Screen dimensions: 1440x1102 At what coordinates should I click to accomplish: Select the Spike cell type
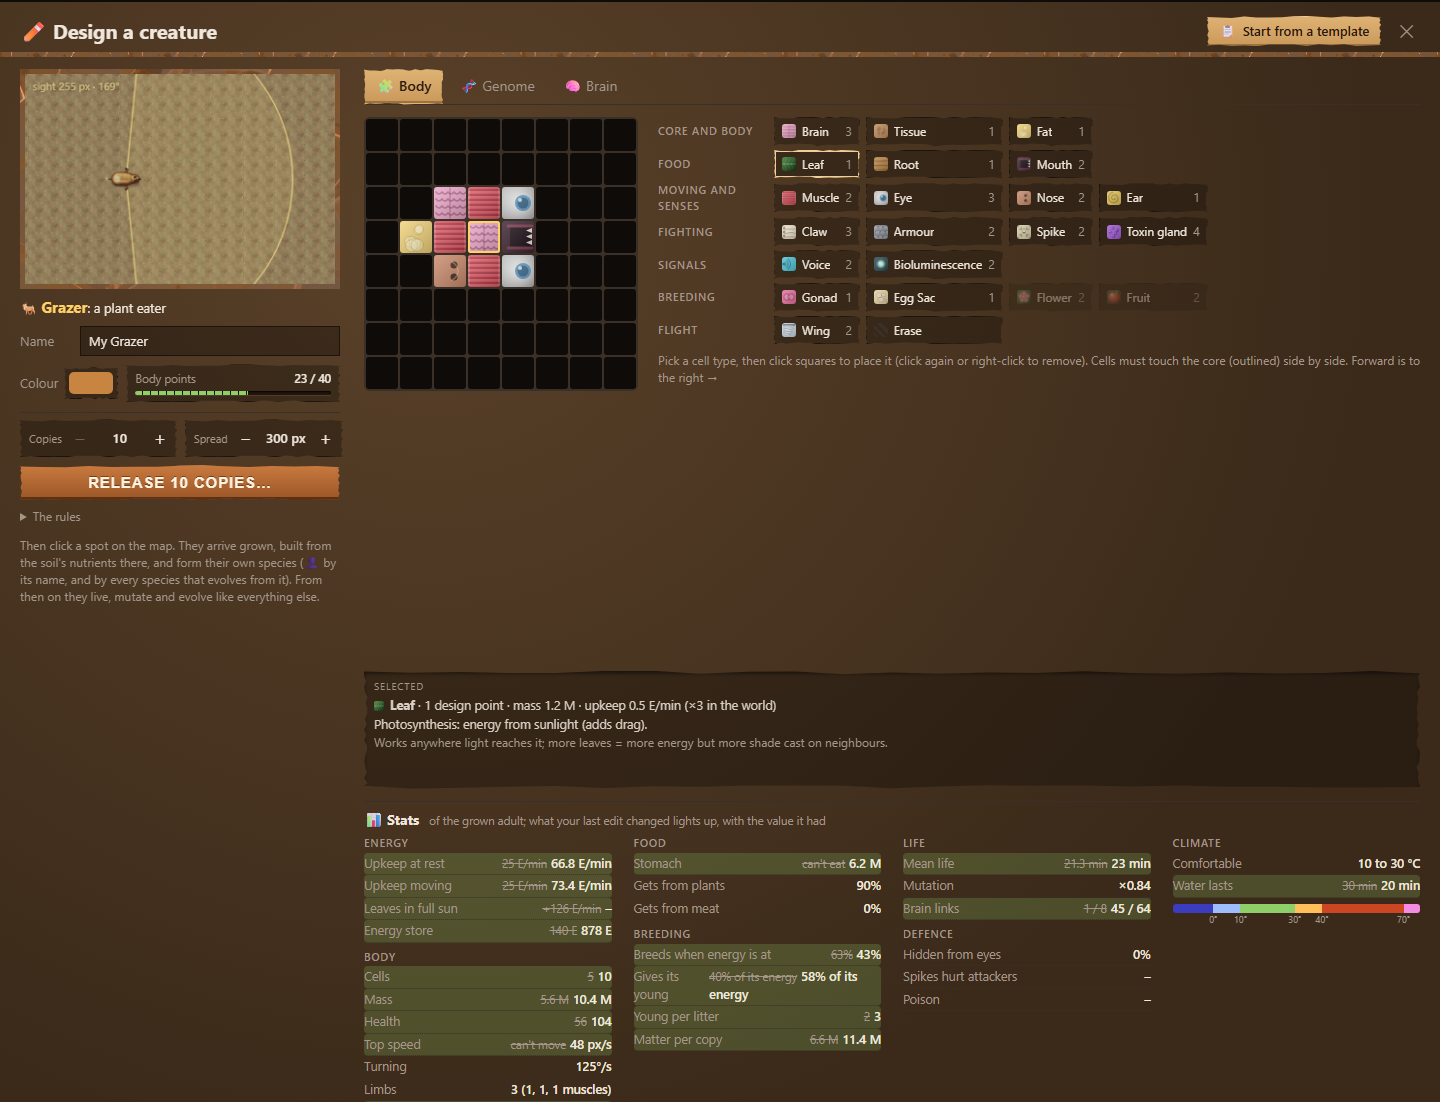pos(1049,232)
